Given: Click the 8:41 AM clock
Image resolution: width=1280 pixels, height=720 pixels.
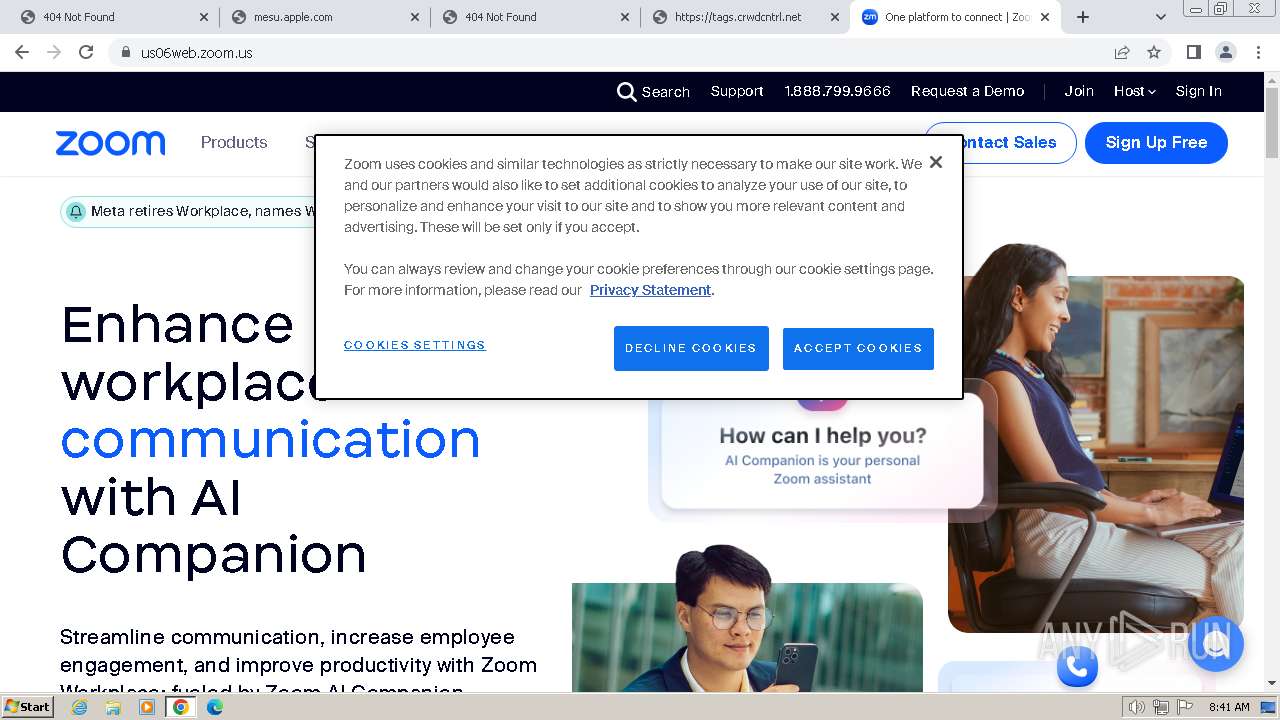Looking at the screenshot, I should (x=1229, y=707).
